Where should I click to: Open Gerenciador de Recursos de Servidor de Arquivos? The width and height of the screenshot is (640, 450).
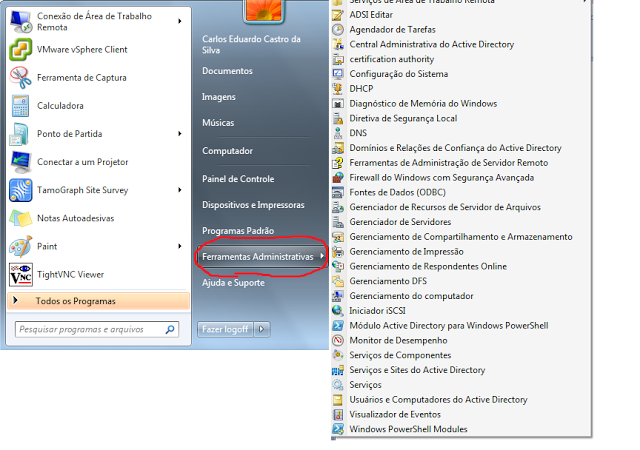pyautogui.click(x=445, y=207)
